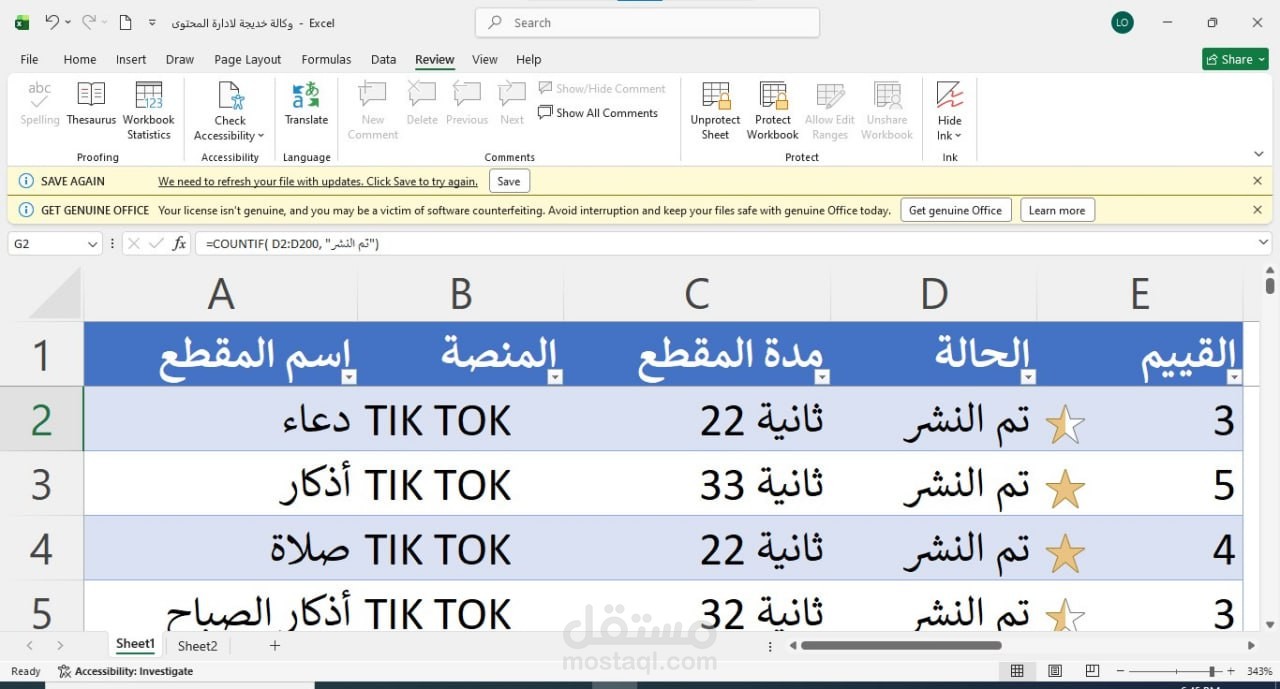This screenshot has height=689, width=1280.
Task: Click the Excel app icon
Action: (22, 22)
